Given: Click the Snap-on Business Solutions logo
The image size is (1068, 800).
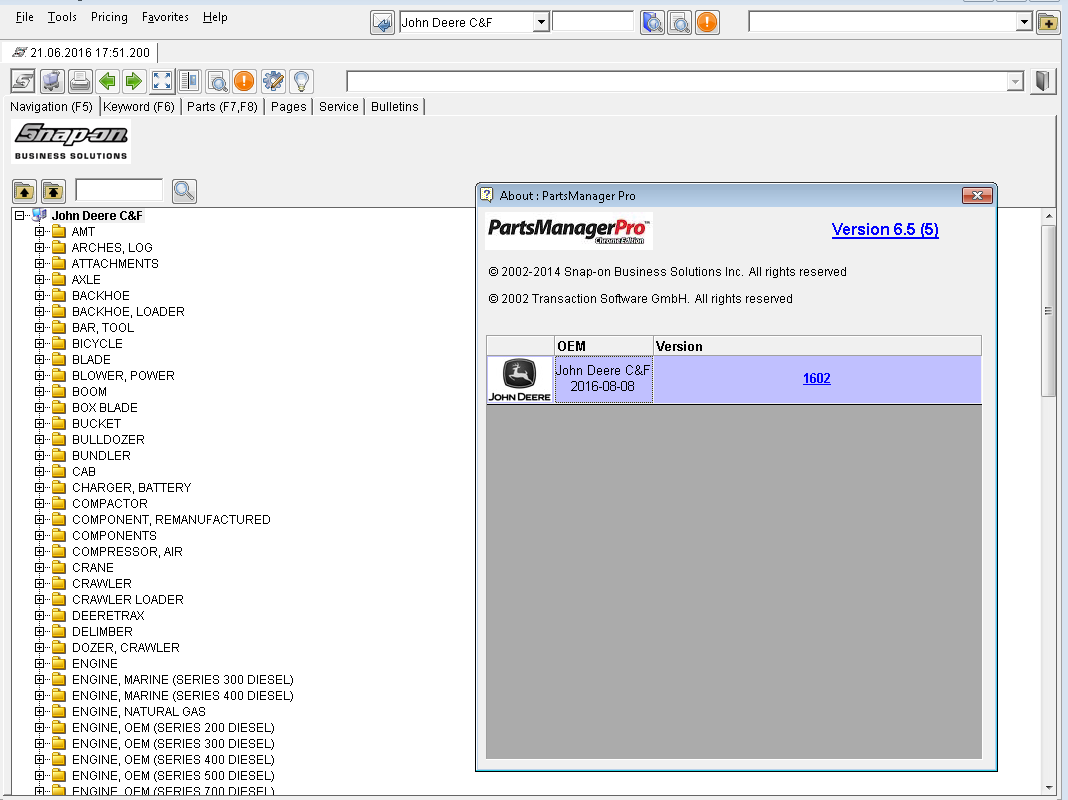Looking at the screenshot, I should point(72,142).
